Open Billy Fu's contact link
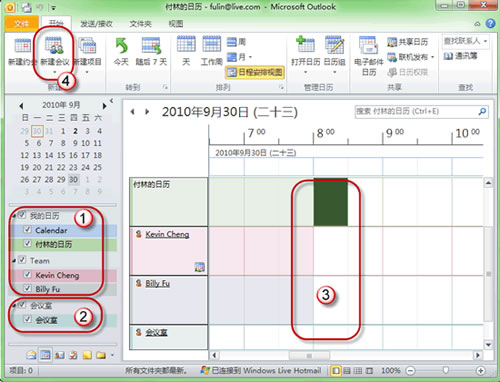This screenshot has width=500, height=382. point(157,283)
